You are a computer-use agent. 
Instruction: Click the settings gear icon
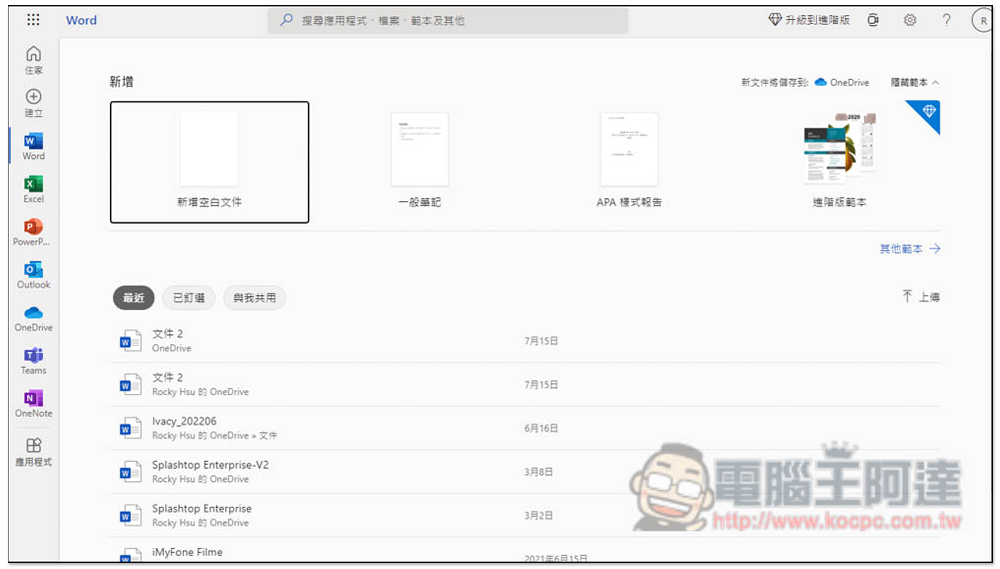coord(910,20)
